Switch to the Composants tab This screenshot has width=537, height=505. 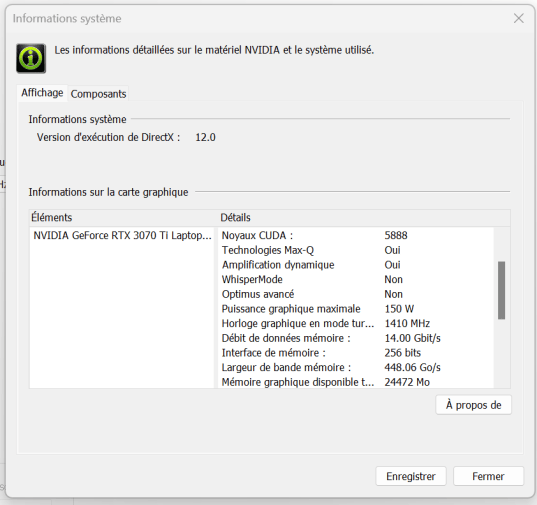pyautogui.click(x=98, y=94)
